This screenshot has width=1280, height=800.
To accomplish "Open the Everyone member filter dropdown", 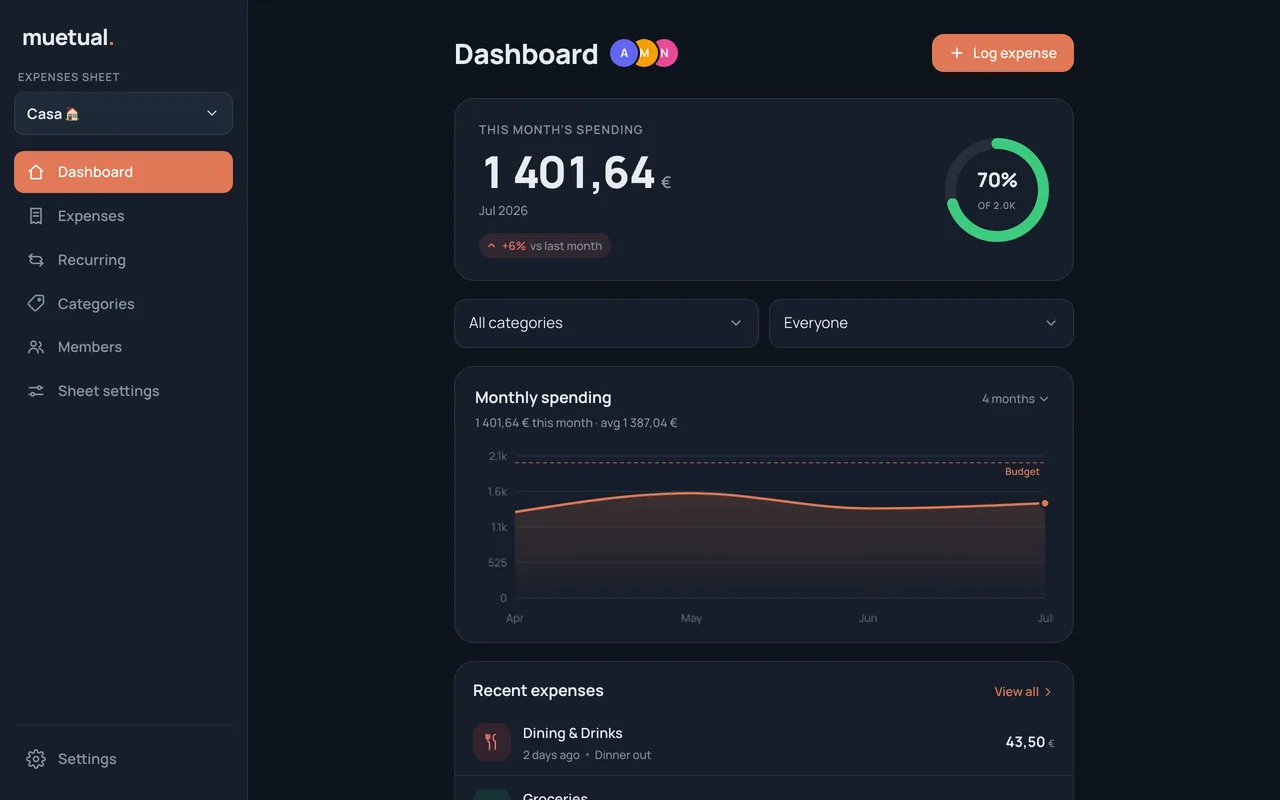I will 921,323.
